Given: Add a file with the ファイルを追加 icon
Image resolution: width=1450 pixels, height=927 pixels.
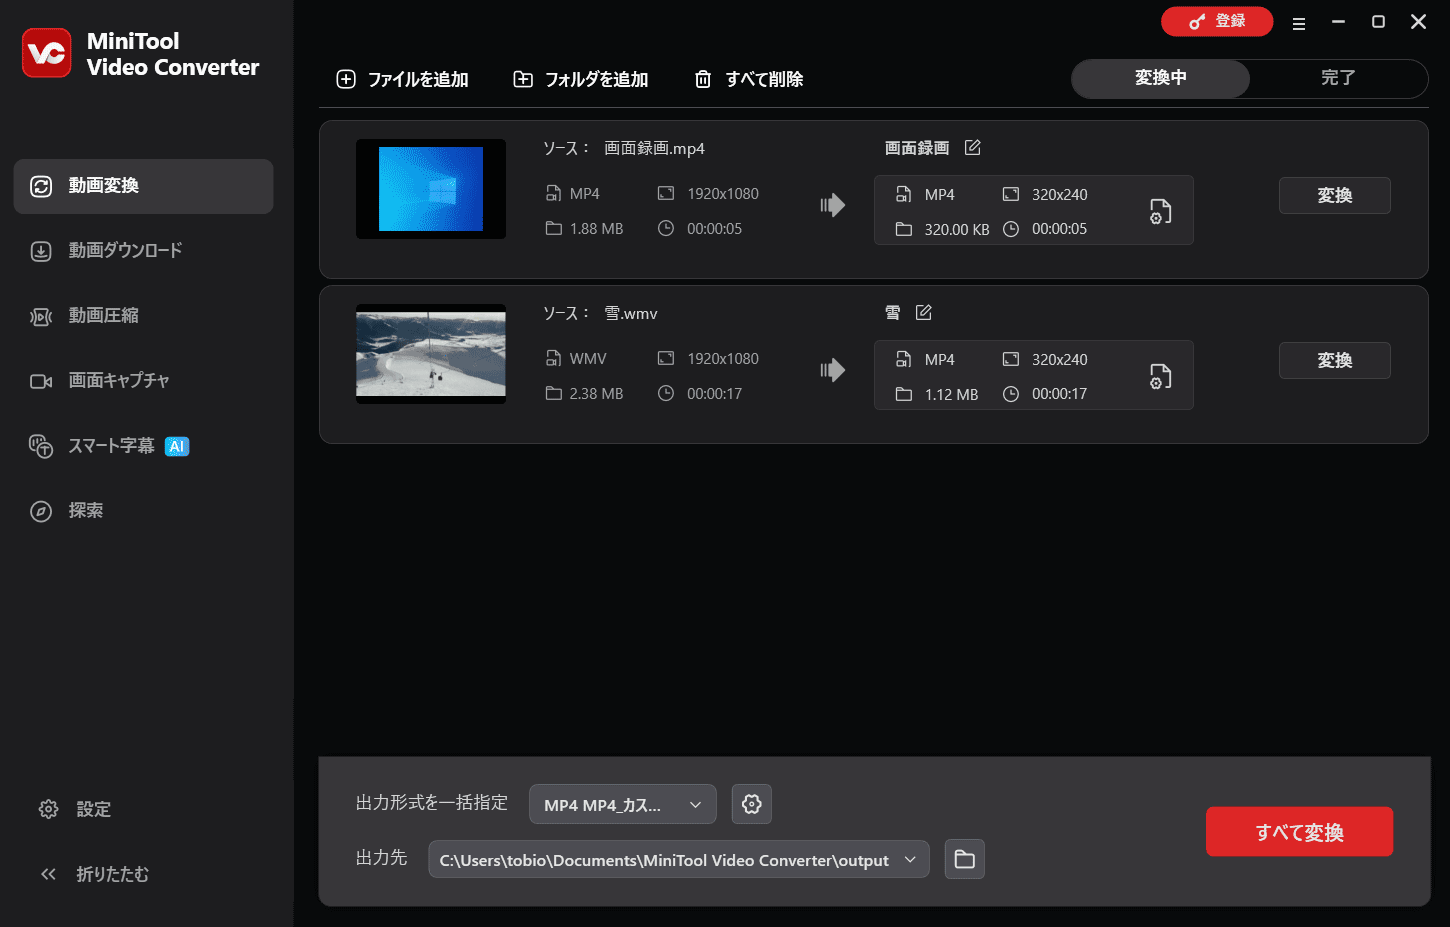Looking at the screenshot, I should coord(346,79).
